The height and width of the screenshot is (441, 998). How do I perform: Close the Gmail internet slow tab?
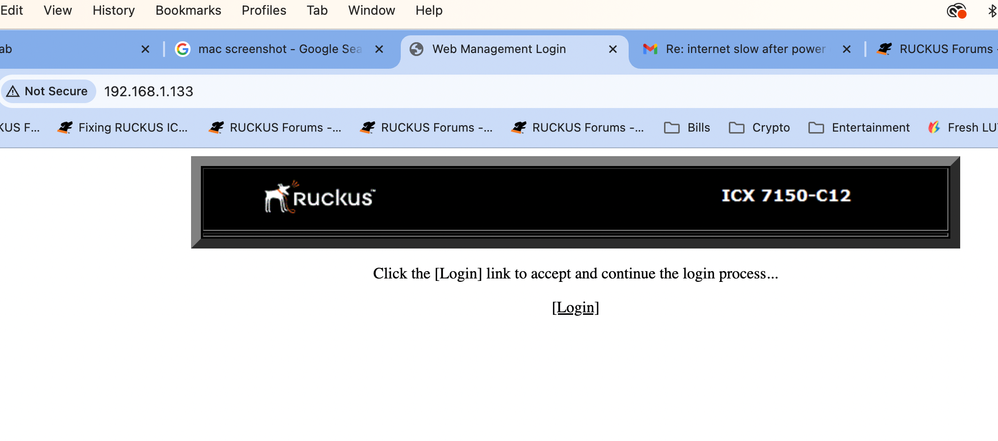pos(847,49)
